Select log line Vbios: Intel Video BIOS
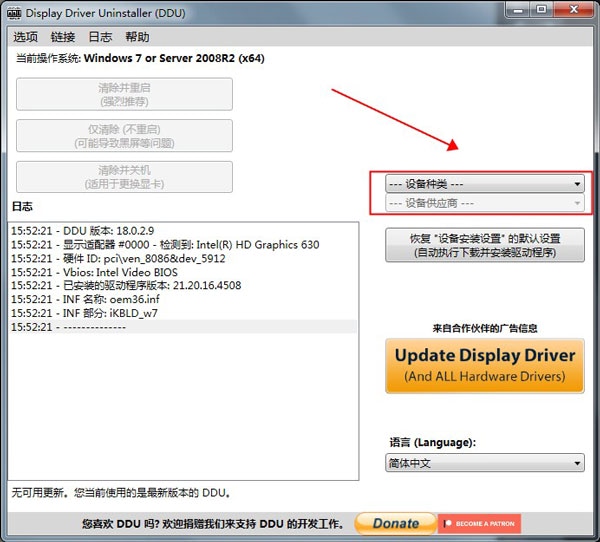600x542 pixels. coord(184,272)
